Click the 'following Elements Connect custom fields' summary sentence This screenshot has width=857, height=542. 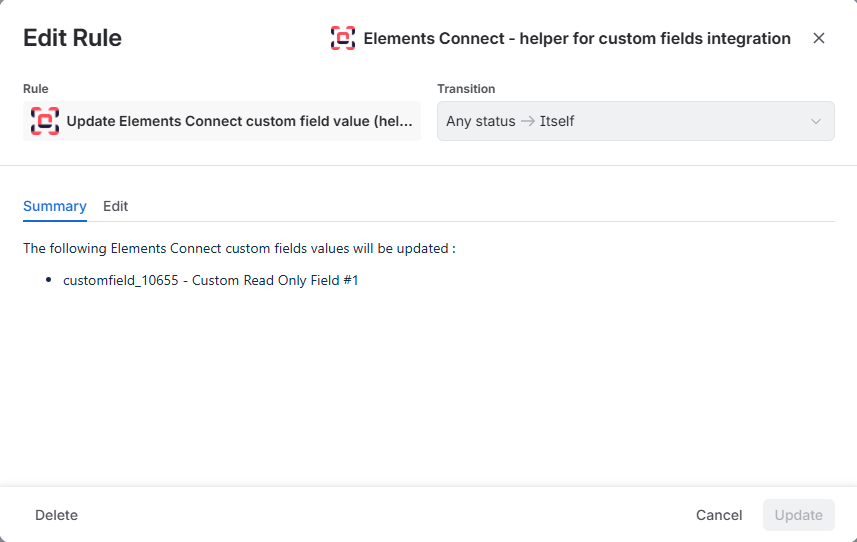[239, 248]
